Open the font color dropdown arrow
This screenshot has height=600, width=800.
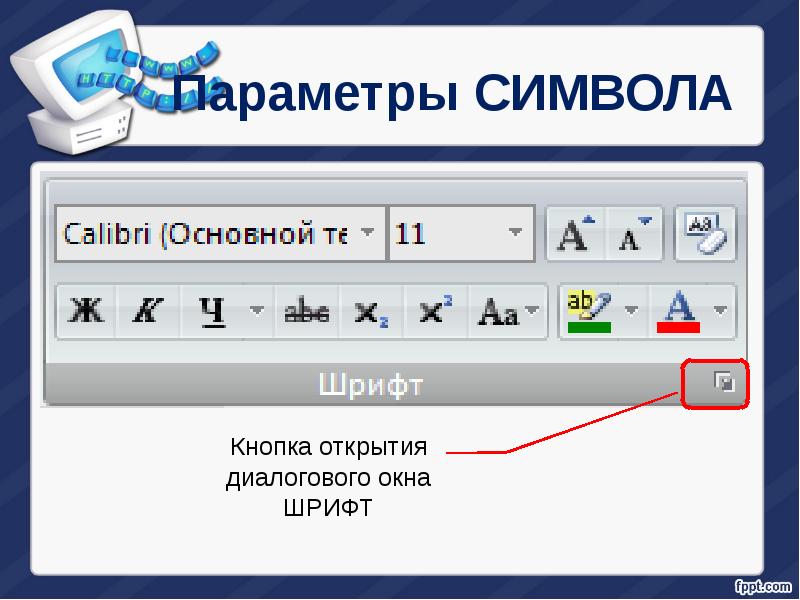click(718, 308)
